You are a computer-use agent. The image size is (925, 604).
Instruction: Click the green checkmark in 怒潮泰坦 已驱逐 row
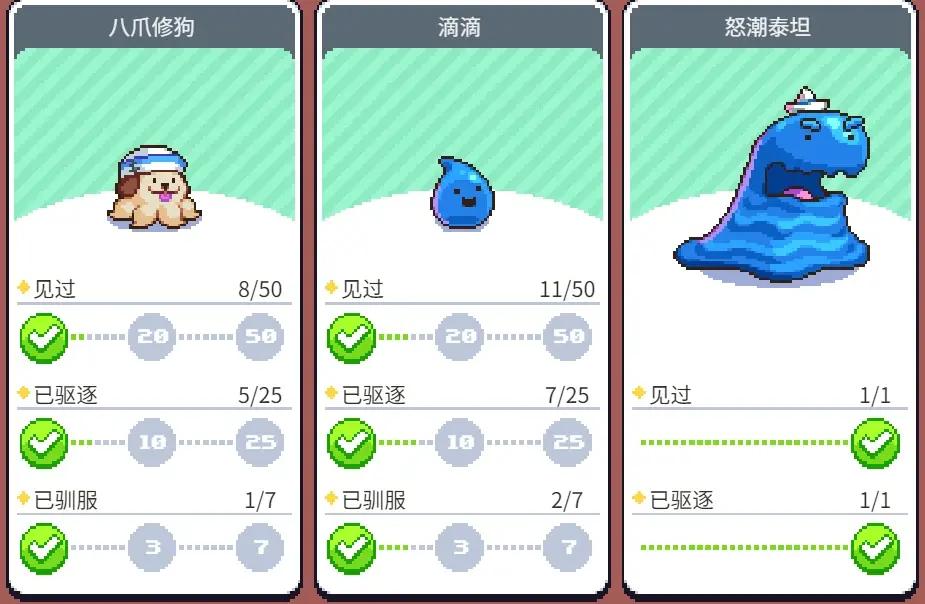[875, 549]
